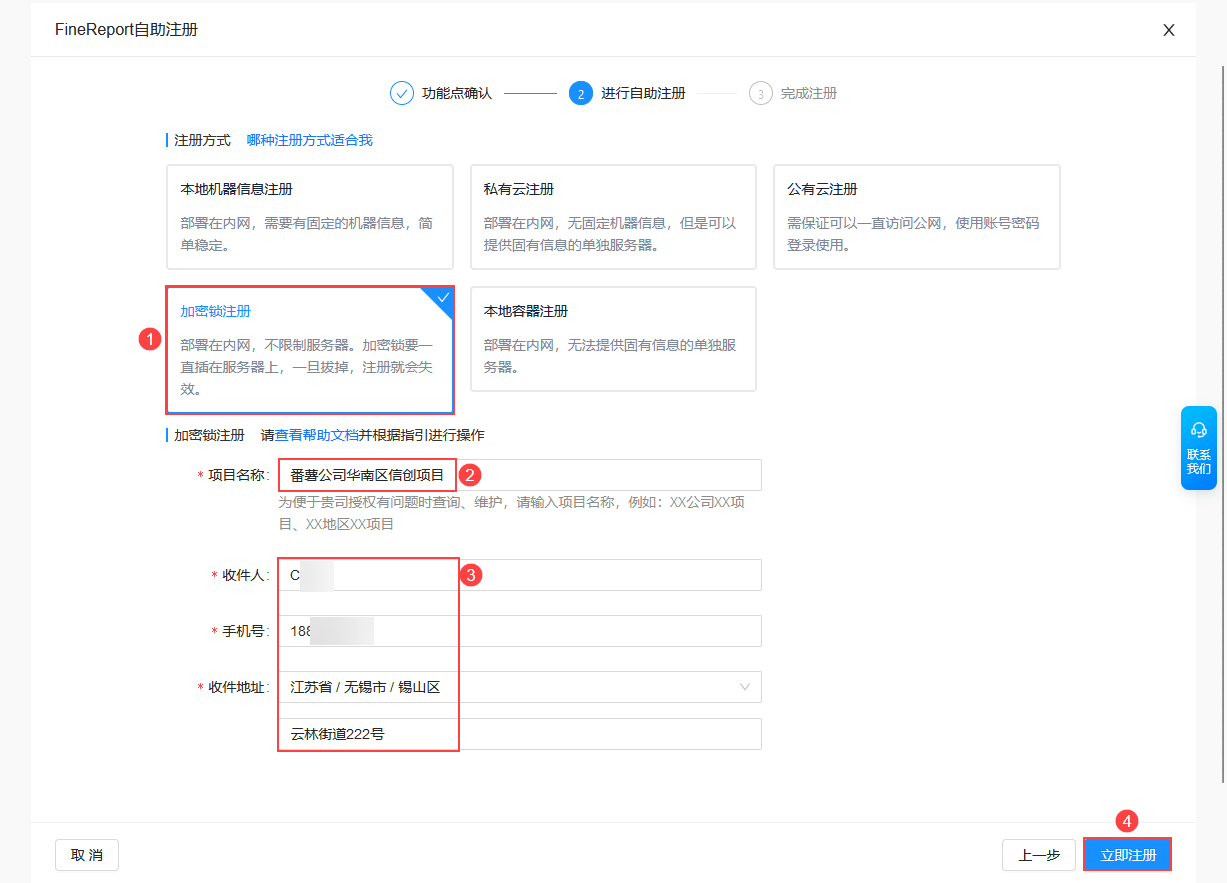The width and height of the screenshot is (1227, 883).
Task: Close the FineReport自助注册 dialog
Action: click(1169, 30)
